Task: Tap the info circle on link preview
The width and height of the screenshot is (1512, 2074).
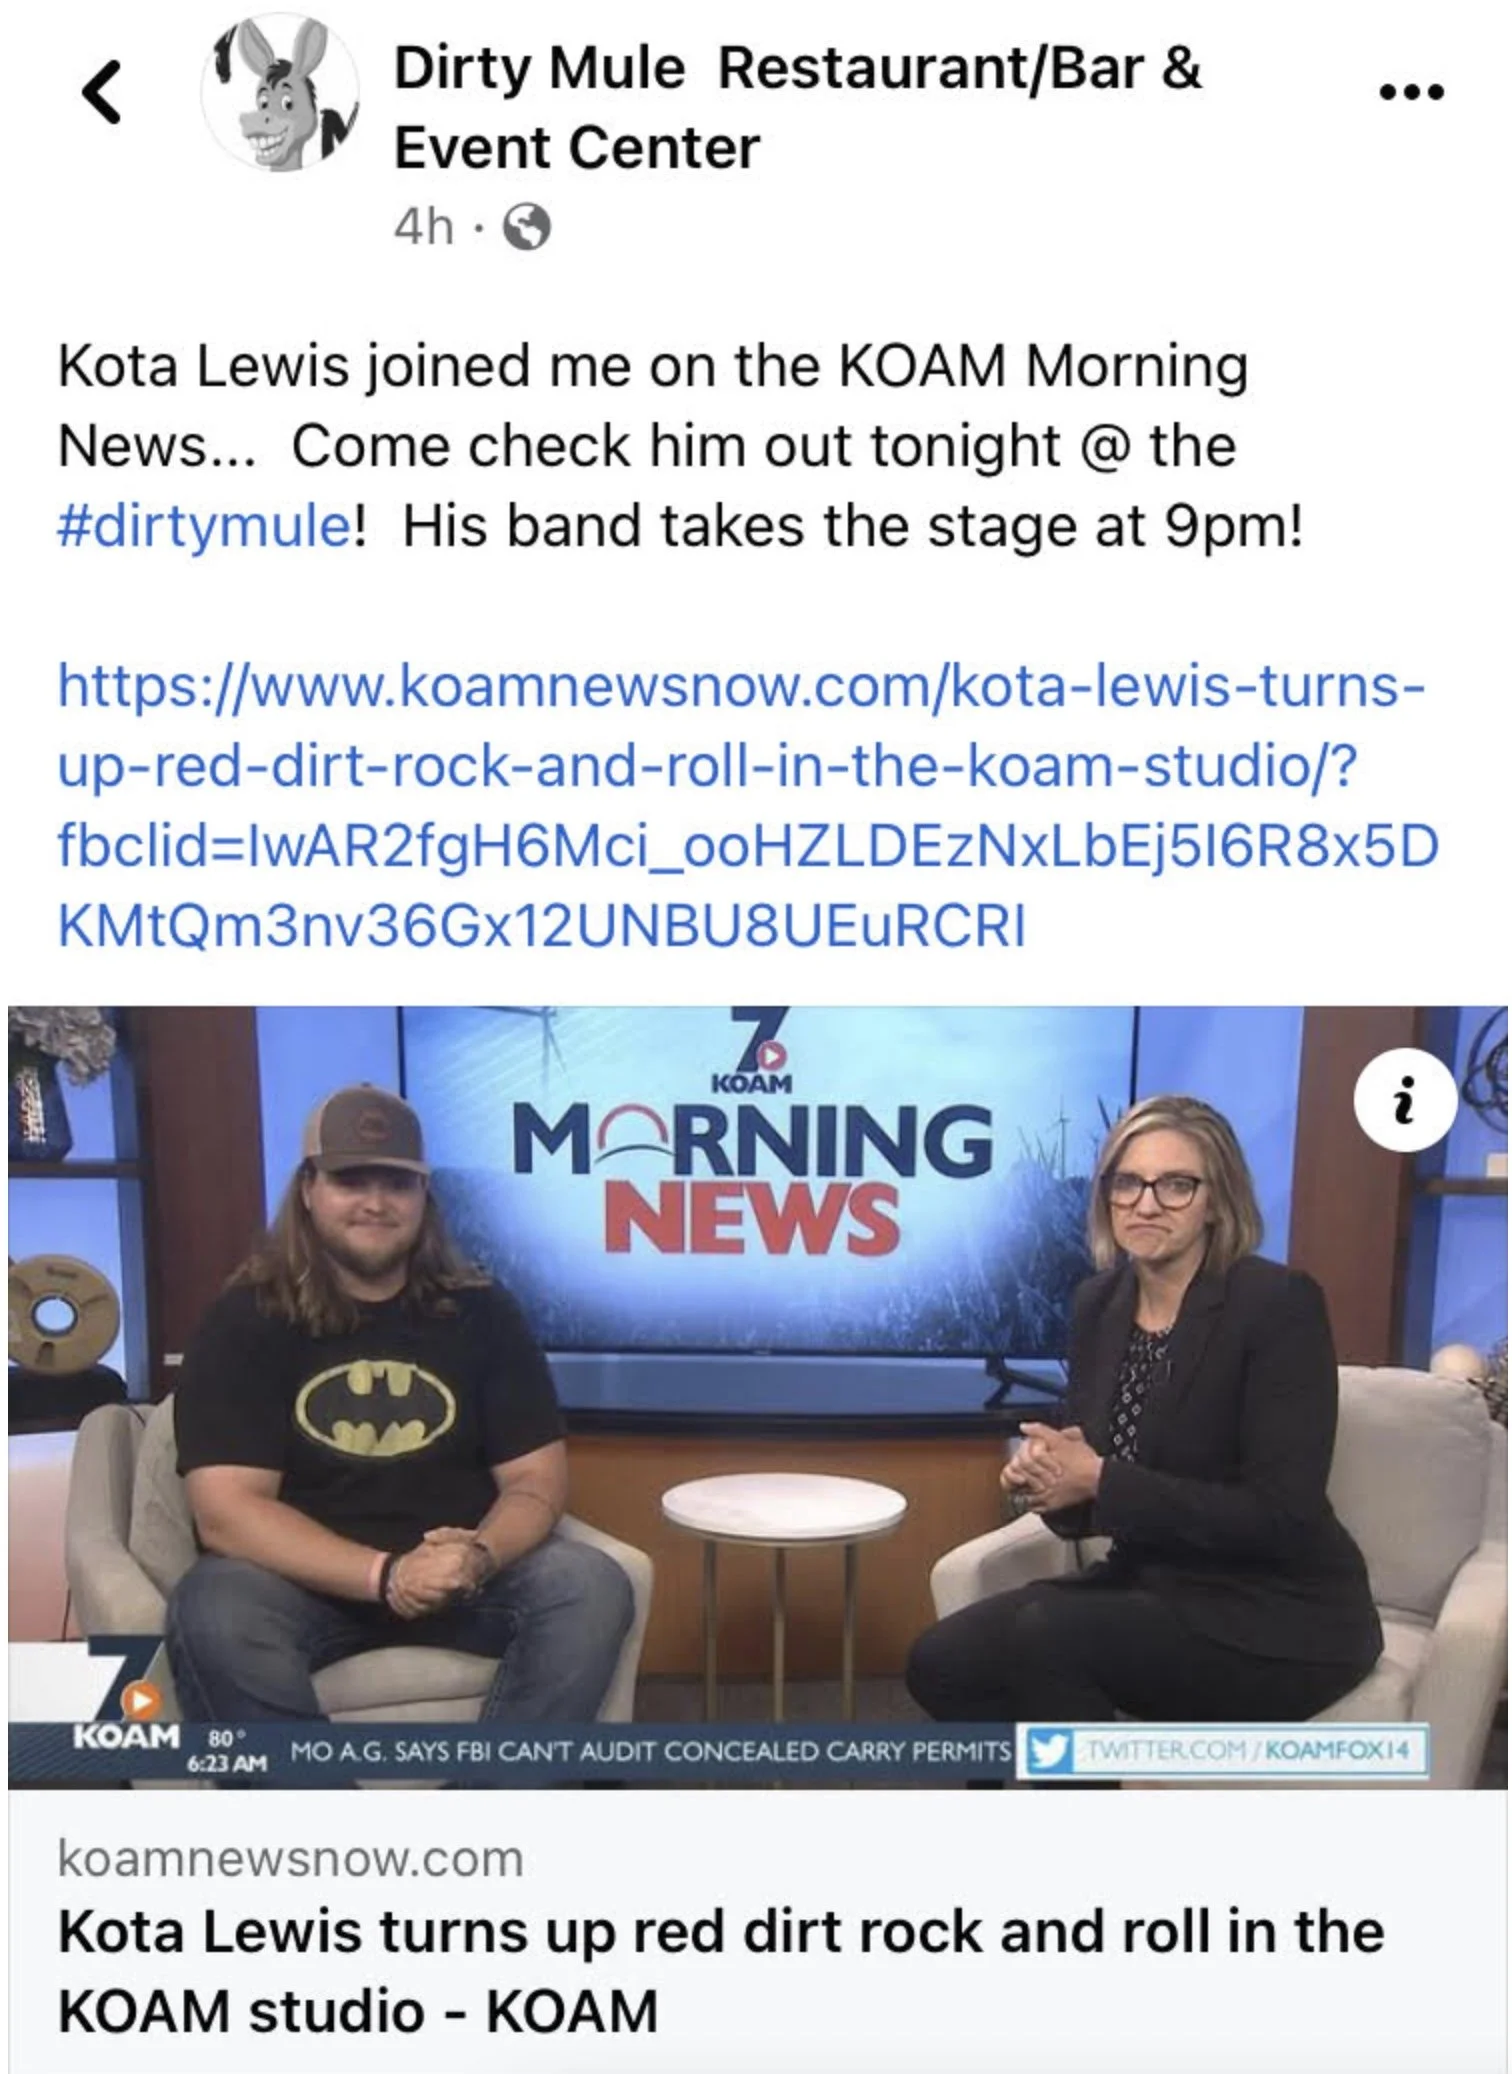Action: (1405, 1099)
